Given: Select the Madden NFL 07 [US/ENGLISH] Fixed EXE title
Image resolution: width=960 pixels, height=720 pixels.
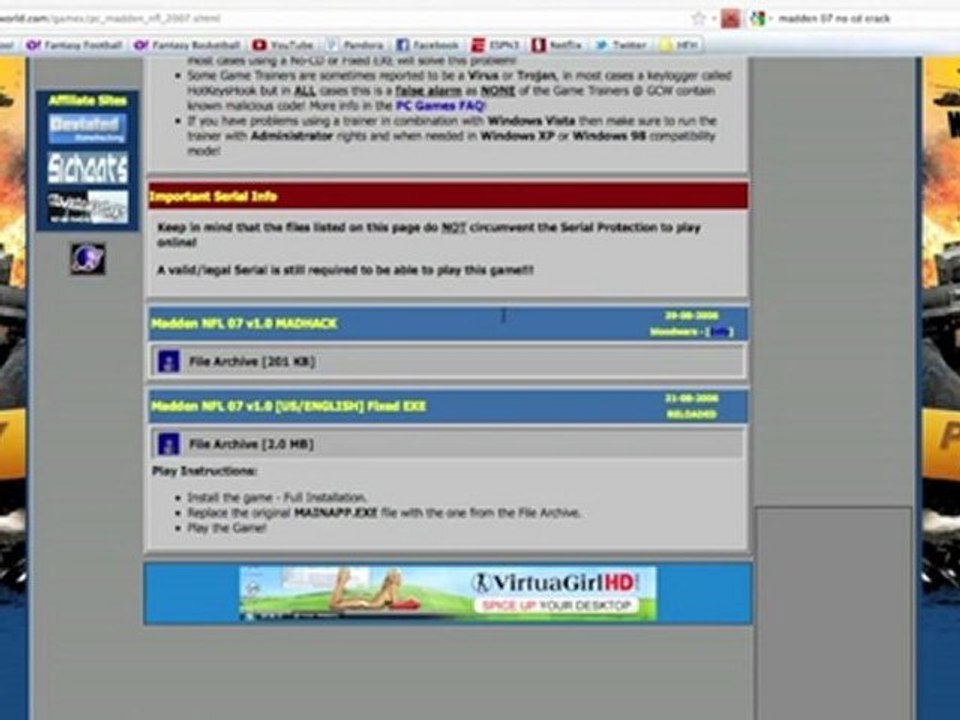Looking at the screenshot, I should coord(288,406).
